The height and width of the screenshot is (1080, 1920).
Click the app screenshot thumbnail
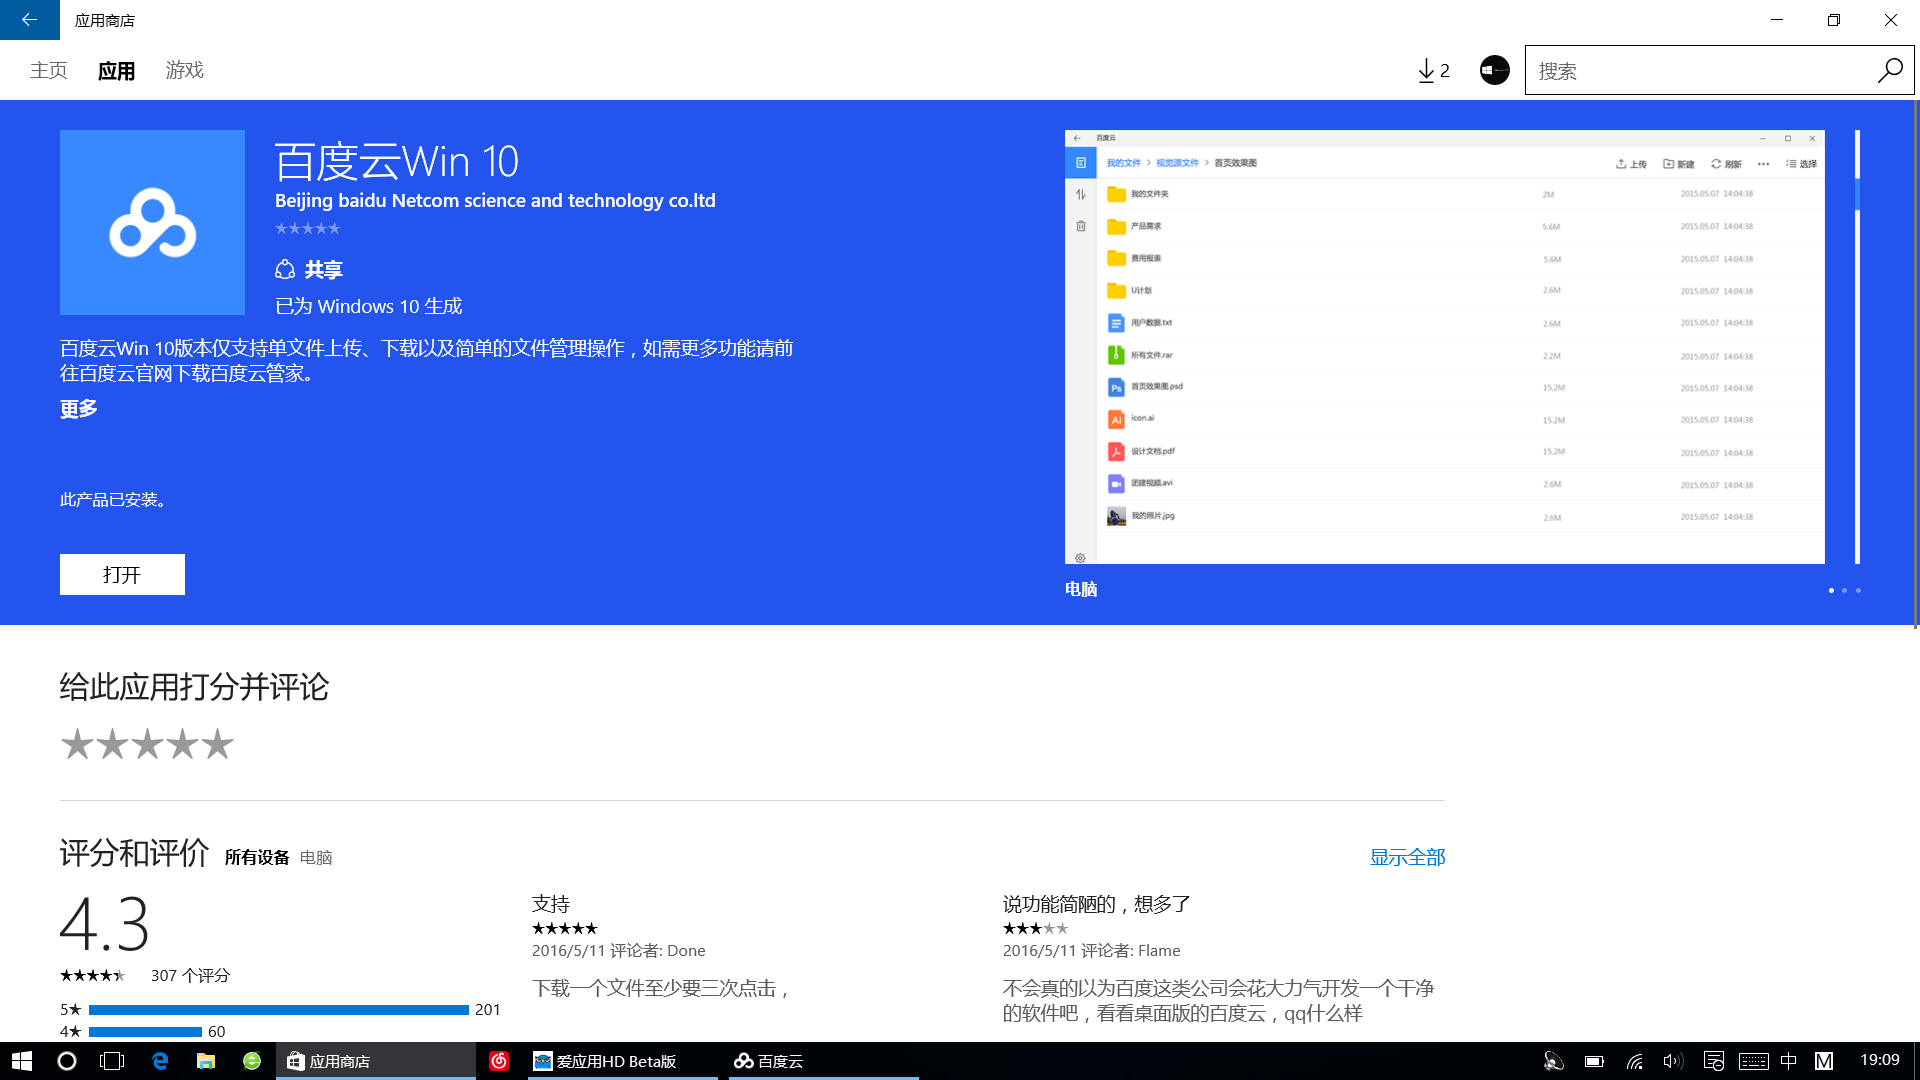click(1444, 347)
